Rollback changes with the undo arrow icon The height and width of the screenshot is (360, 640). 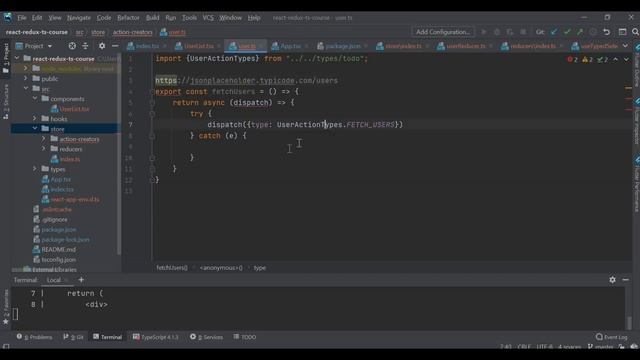point(607,32)
